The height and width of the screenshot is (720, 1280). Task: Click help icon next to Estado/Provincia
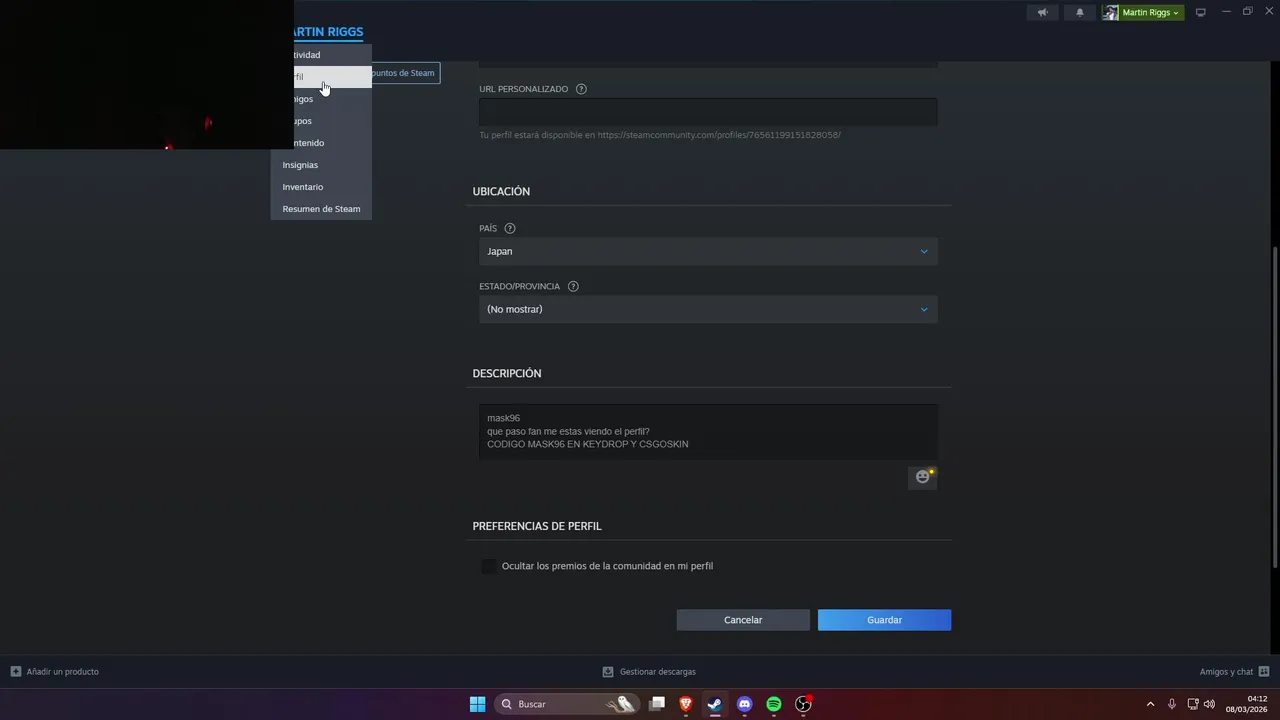(x=573, y=286)
